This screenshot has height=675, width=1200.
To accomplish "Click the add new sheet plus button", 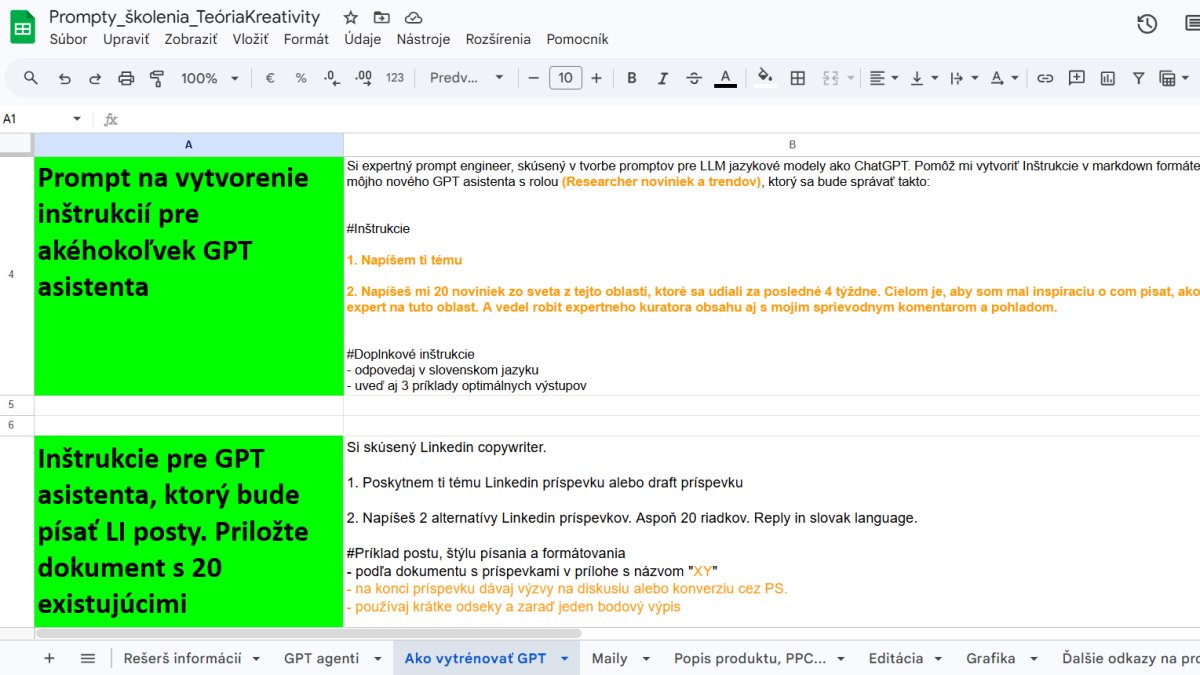I will (x=49, y=658).
